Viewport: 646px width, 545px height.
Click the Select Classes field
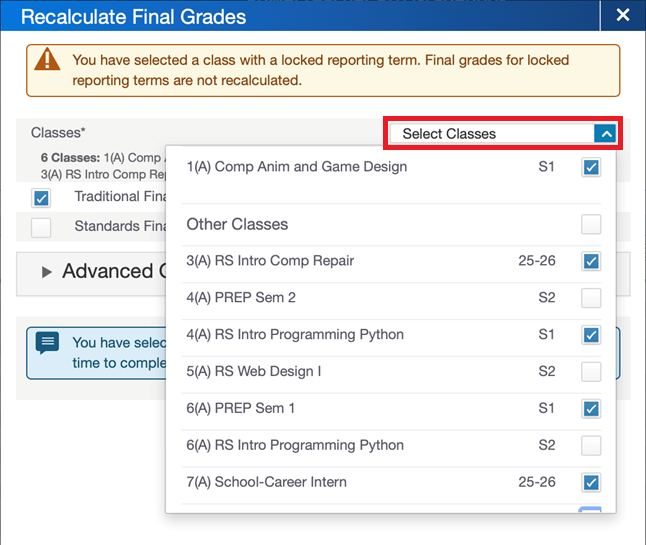[490, 133]
